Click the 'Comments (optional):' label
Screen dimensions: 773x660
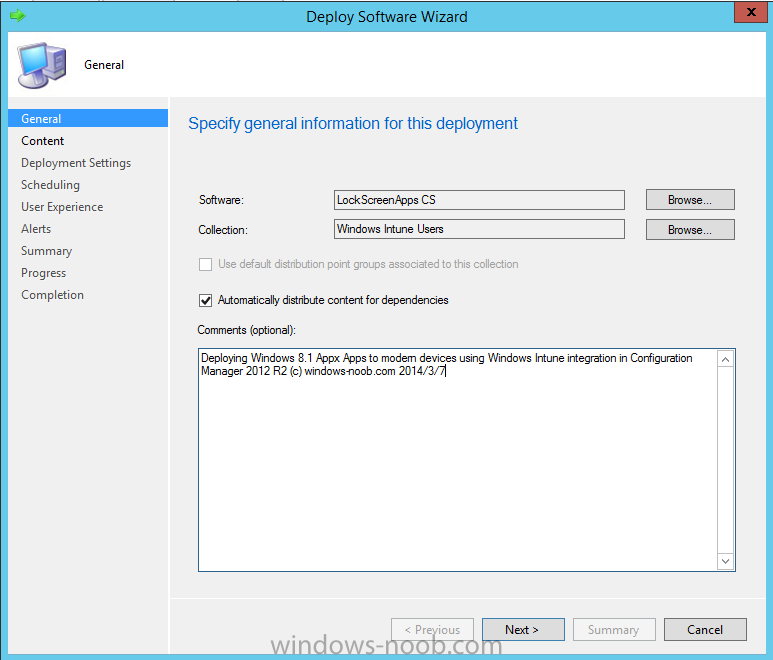(246, 330)
